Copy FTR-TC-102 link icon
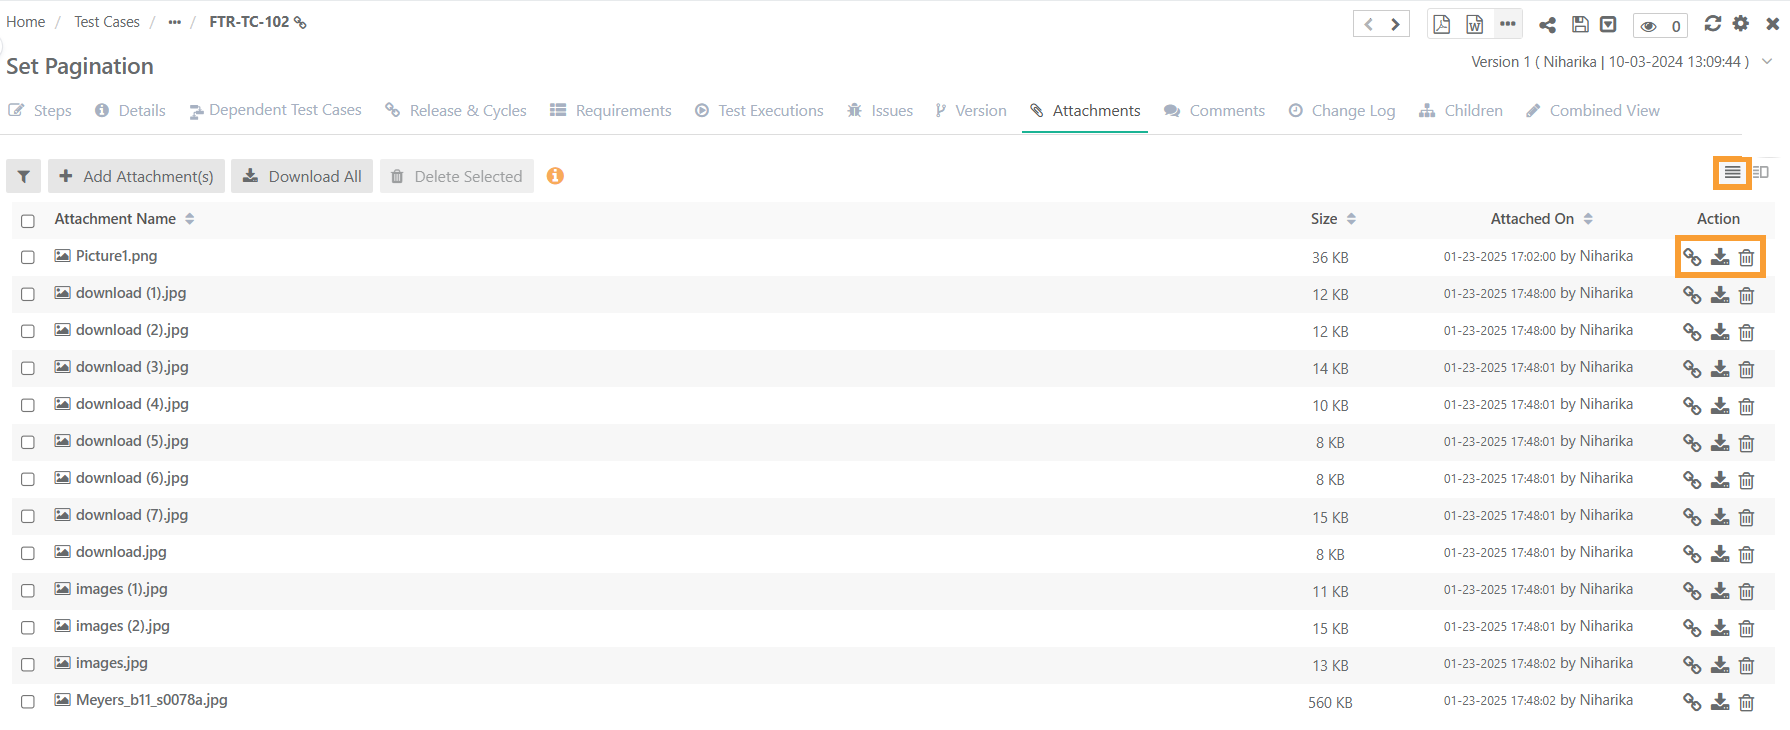The width and height of the screenshot is (1790, 730). coord(300,22)
